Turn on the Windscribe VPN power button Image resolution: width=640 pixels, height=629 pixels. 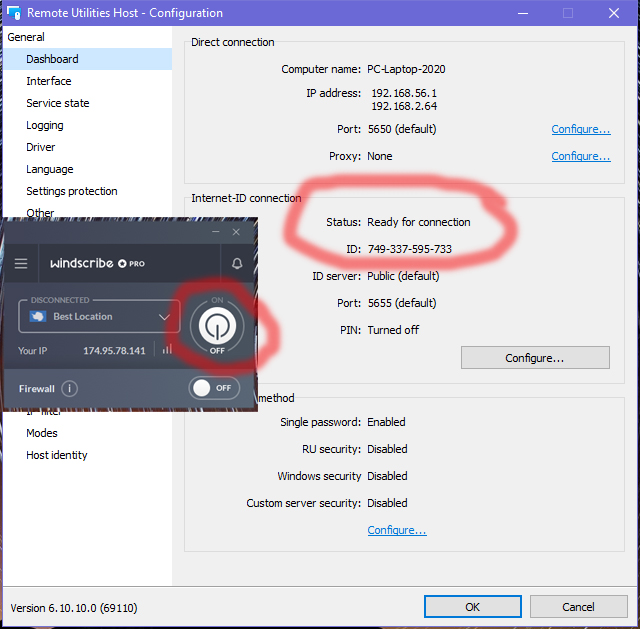click(x=217, y=325)
